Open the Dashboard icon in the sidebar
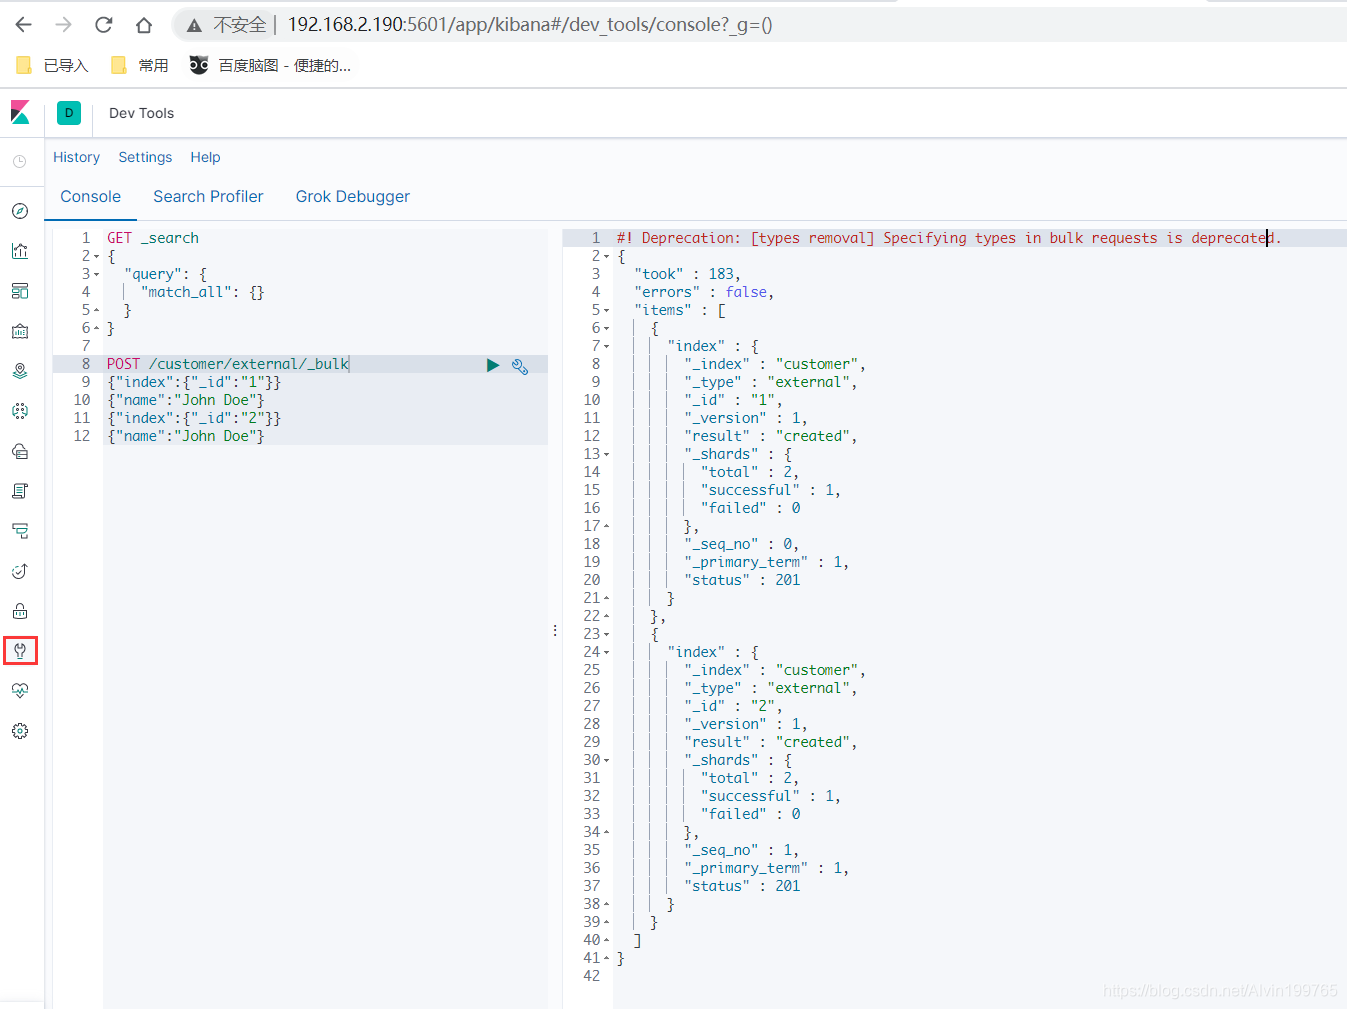 tap(20, 291)
